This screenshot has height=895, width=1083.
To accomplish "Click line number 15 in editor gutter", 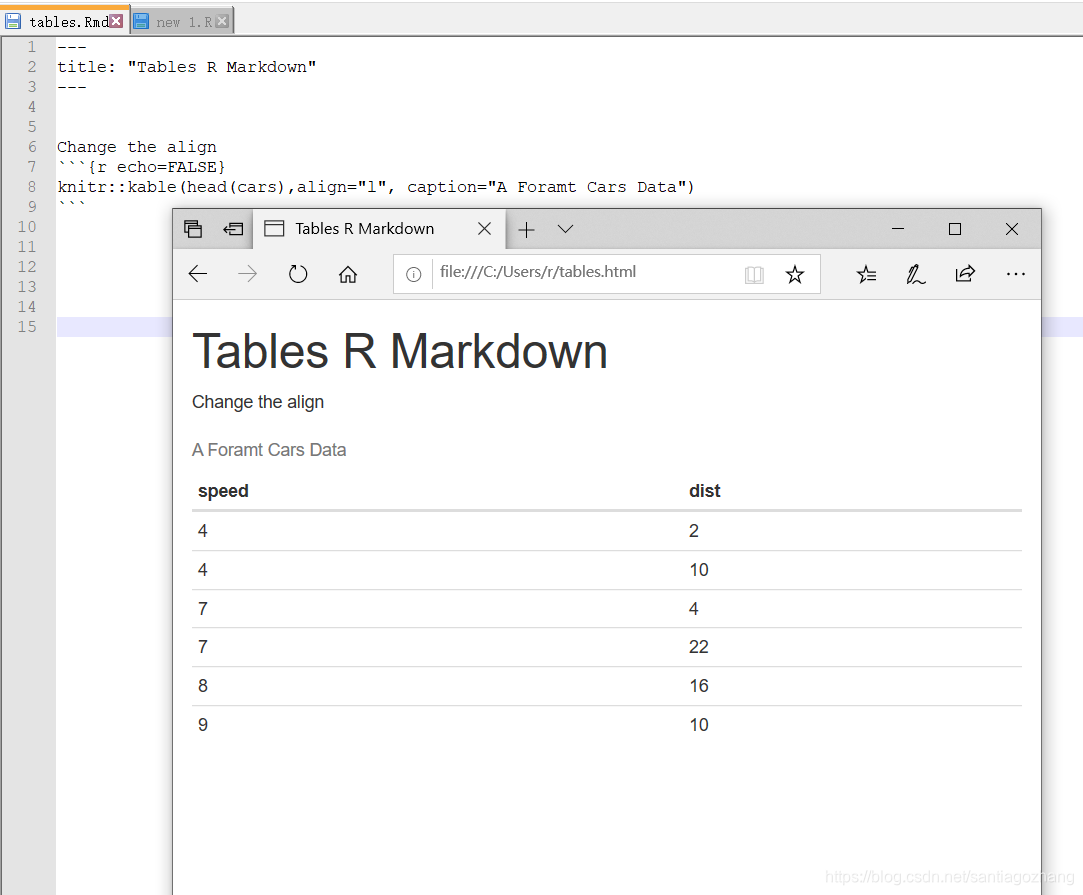I will (x=27, y=327).
